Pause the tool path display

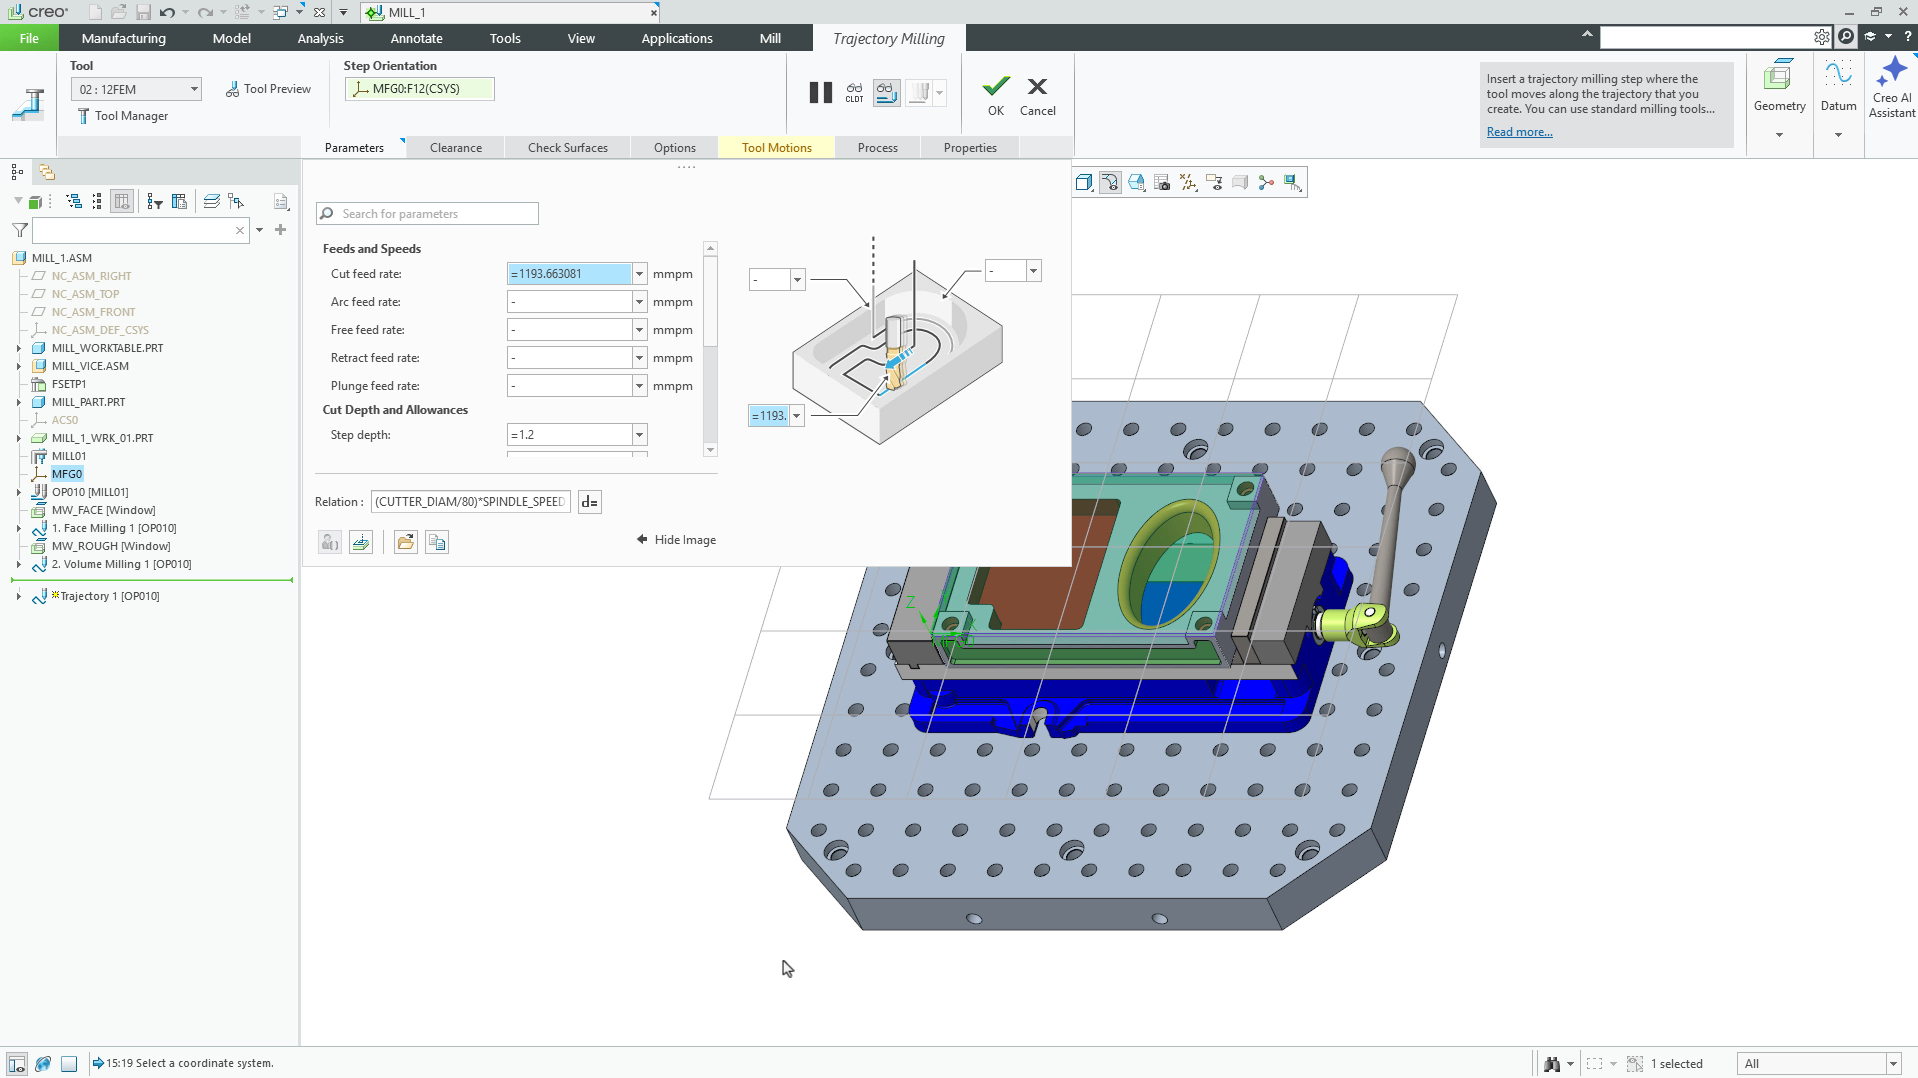point(820,93)
